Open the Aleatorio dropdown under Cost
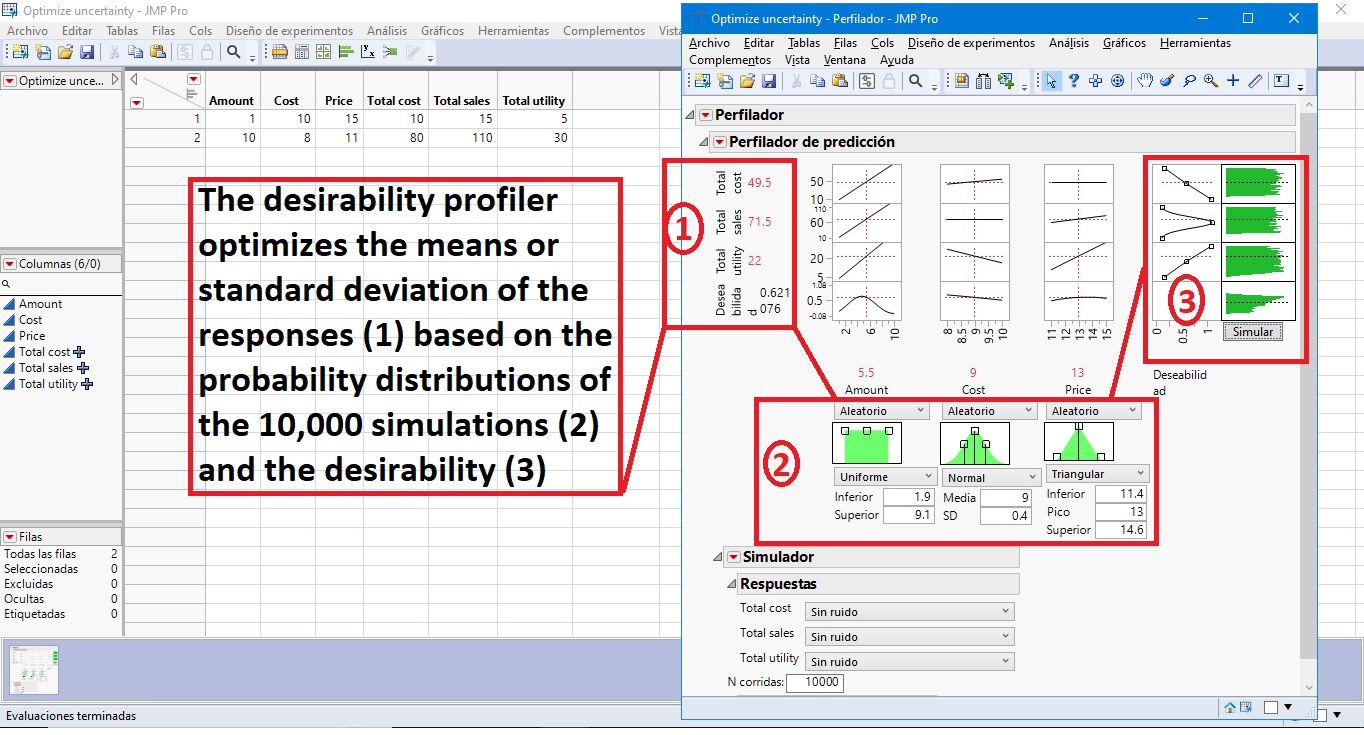Image resolution: width=1364 pixels, height=735 pixels. click(988, 410)
